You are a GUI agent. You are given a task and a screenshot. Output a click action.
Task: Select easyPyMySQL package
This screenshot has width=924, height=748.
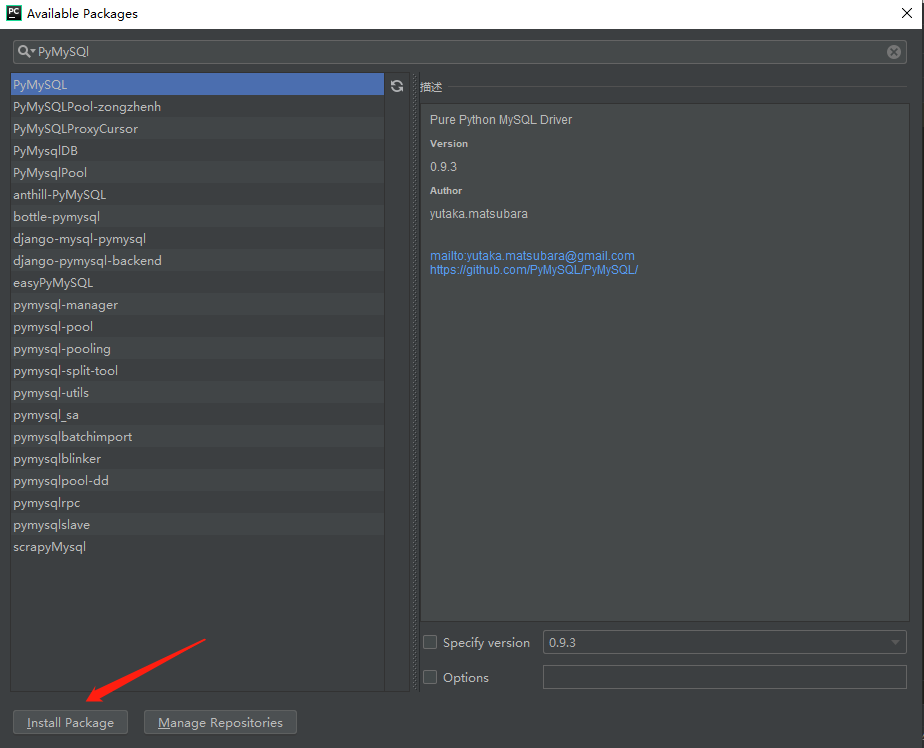(x=197, y=282)
